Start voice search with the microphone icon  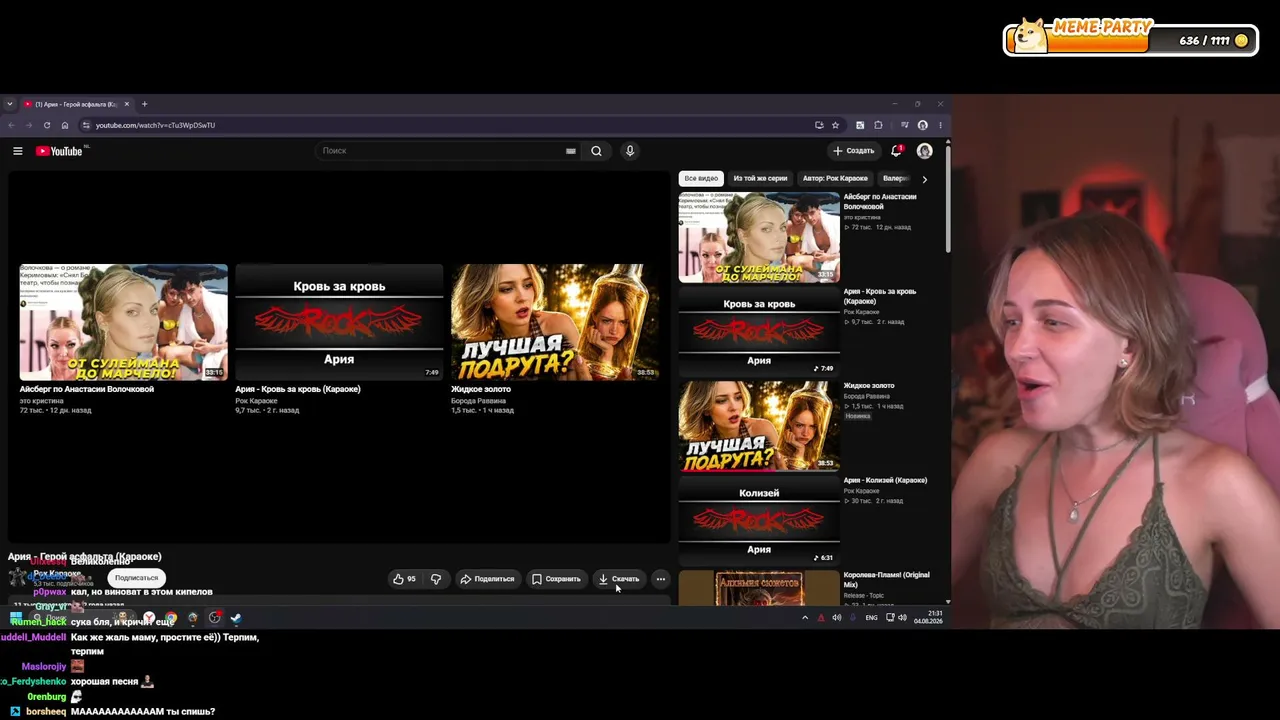click(629, 151)
